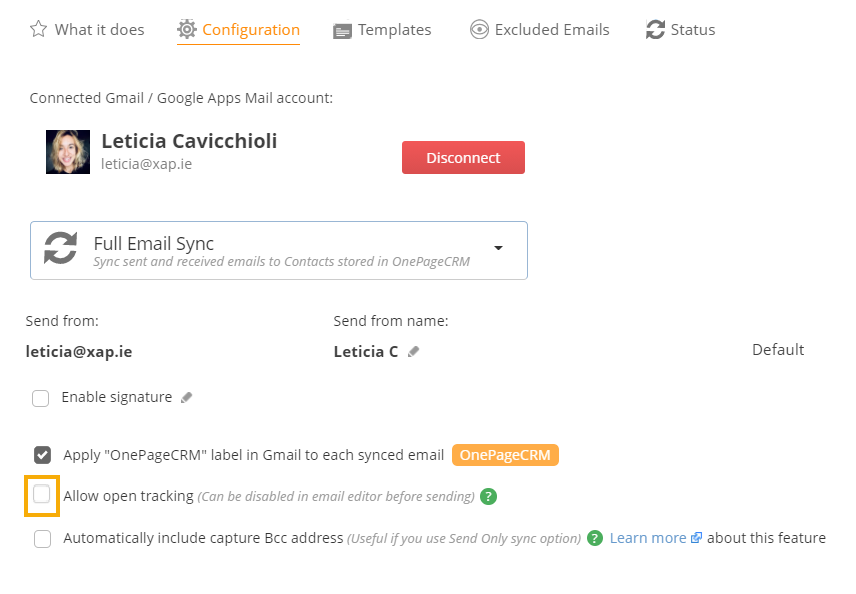Image resolution: width=856 pixels, height=594 pixels.
Task: Enable the signature checkbox
Action: coord(40,399)
